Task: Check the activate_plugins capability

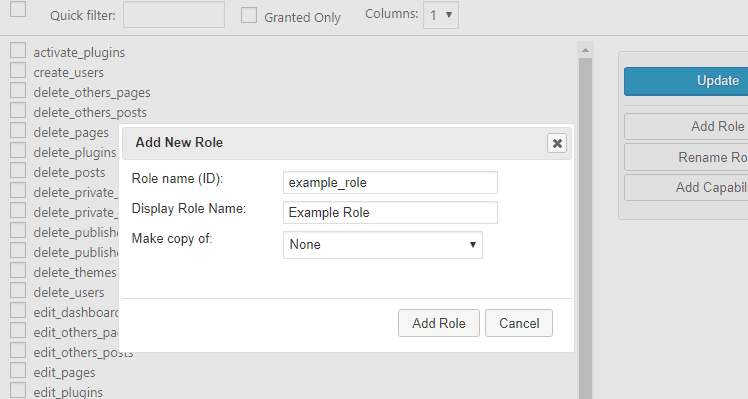Action: point(18,50)
